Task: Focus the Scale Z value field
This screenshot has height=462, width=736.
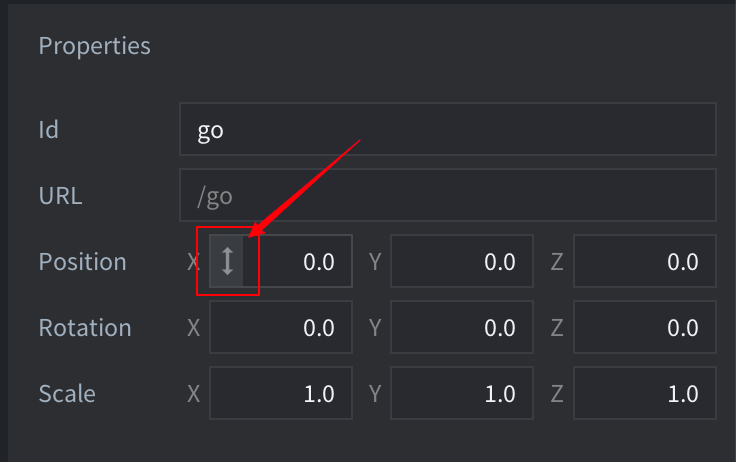Action: (x=645, y=394)
